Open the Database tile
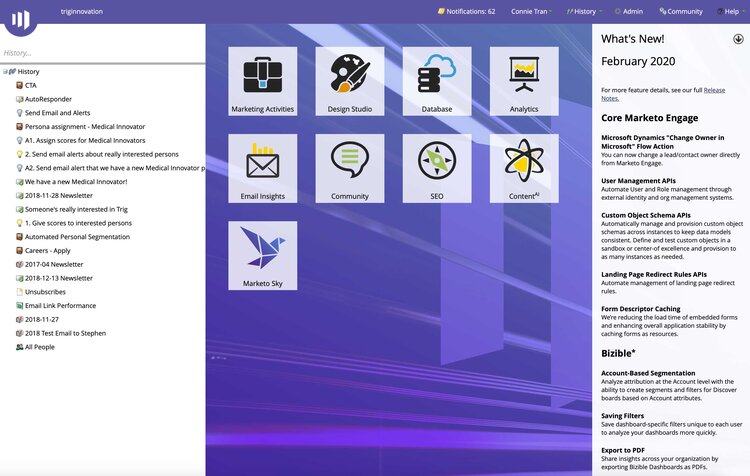Image resolution: width=750 pixels, height=476 pixels. [437, 81]
